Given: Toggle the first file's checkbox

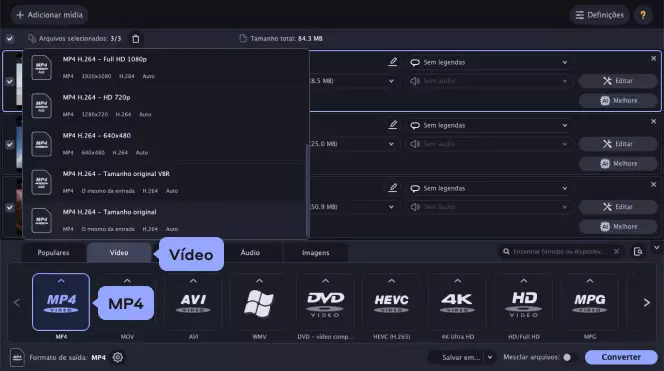Looking at the screenshot, I should (x=9, y=81).
